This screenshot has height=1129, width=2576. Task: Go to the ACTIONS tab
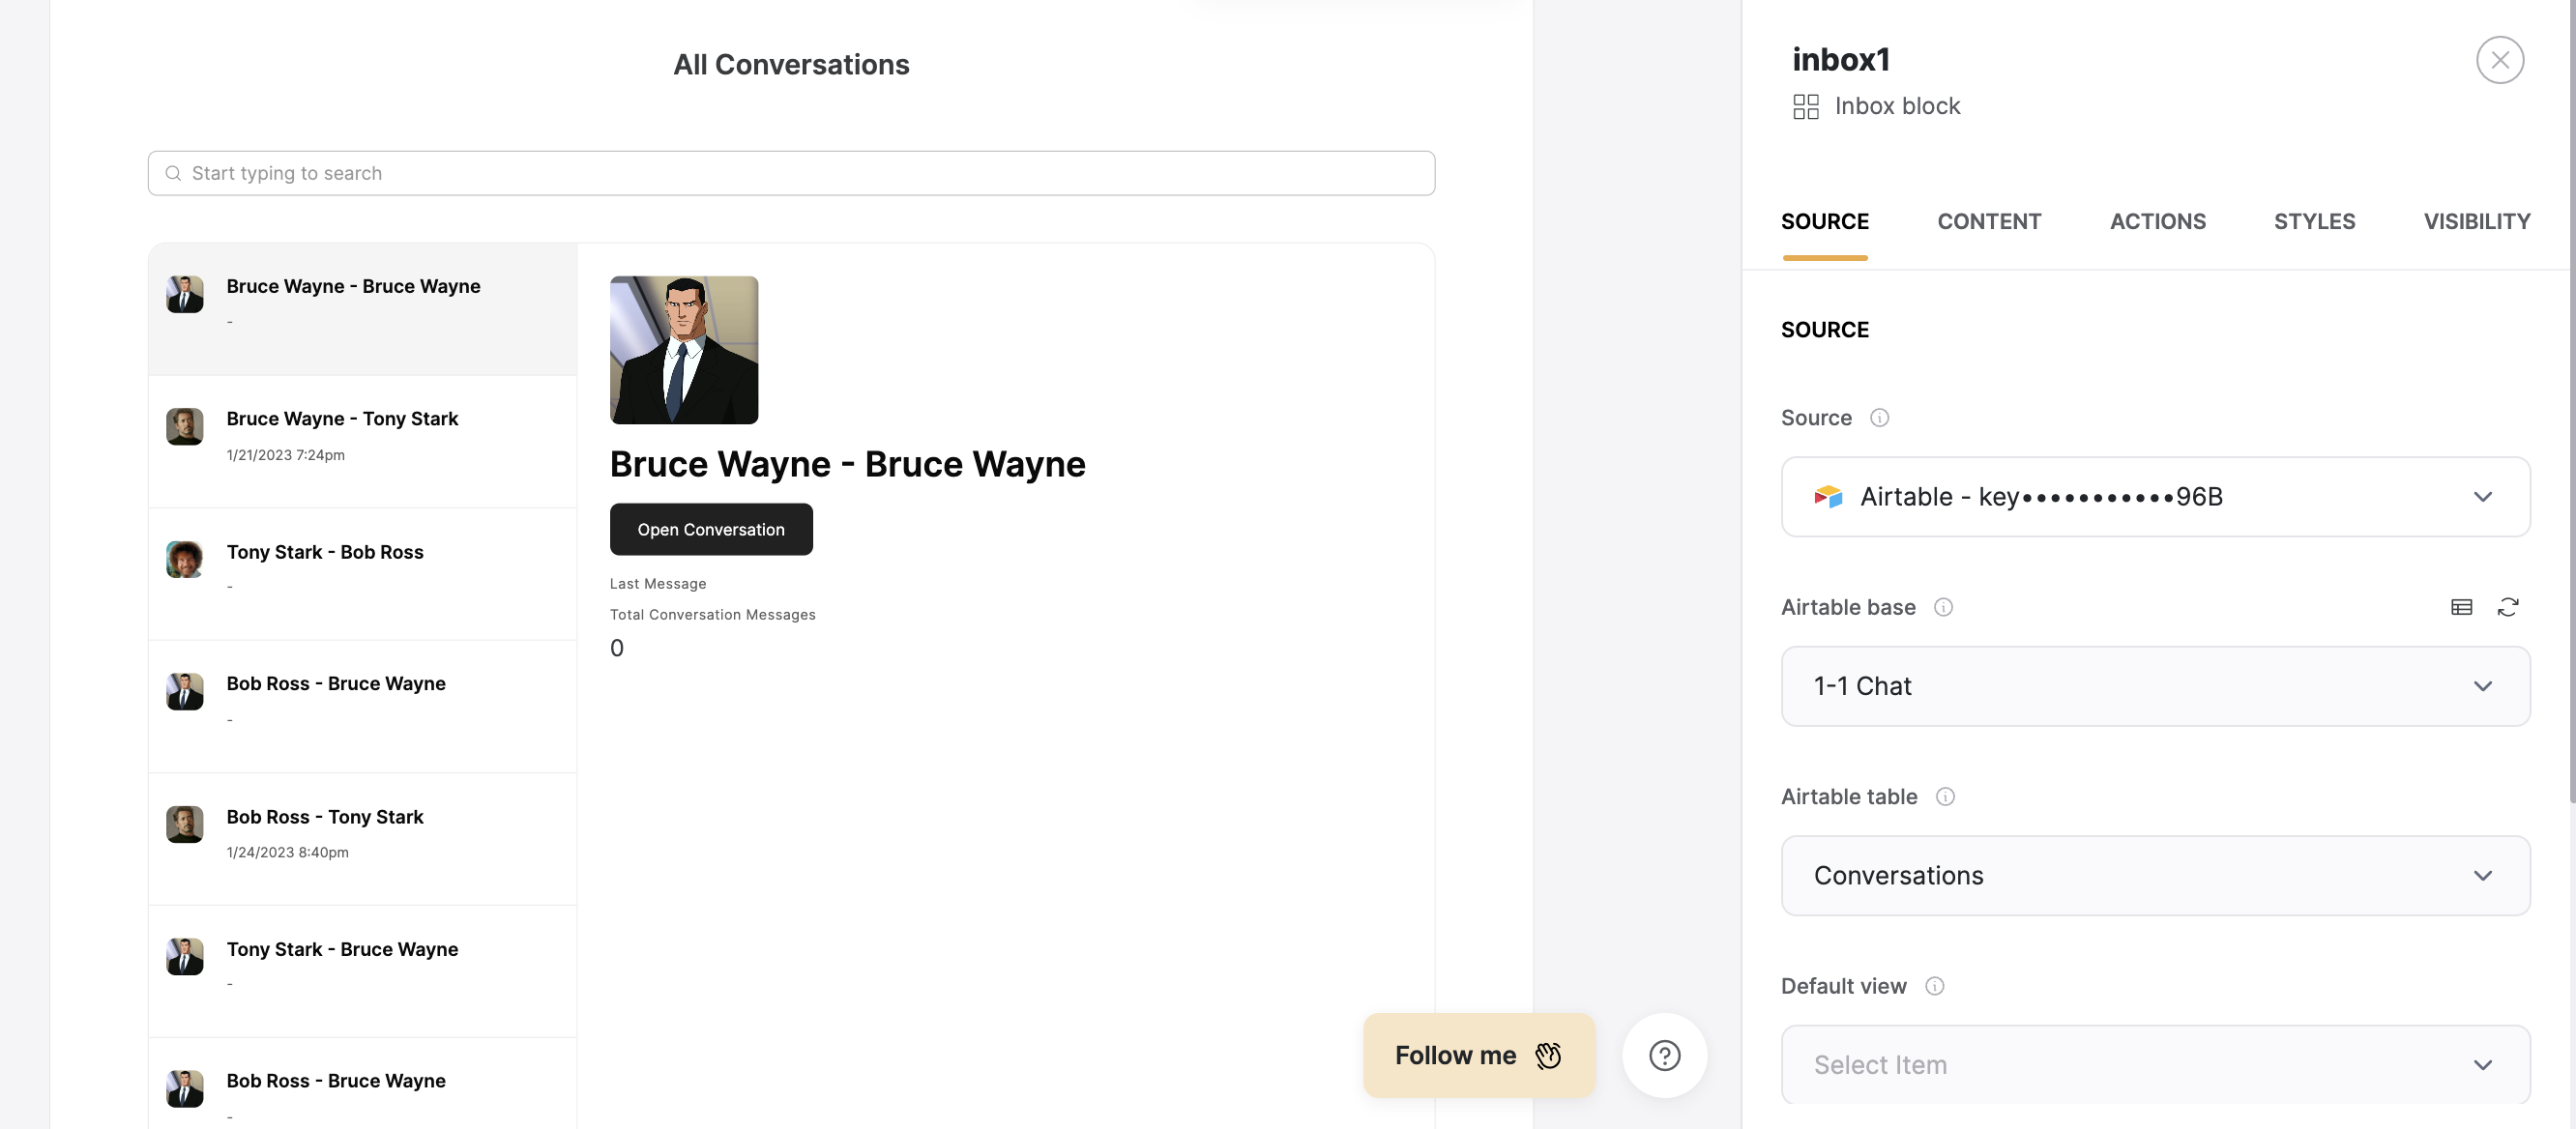(2157, 221)
